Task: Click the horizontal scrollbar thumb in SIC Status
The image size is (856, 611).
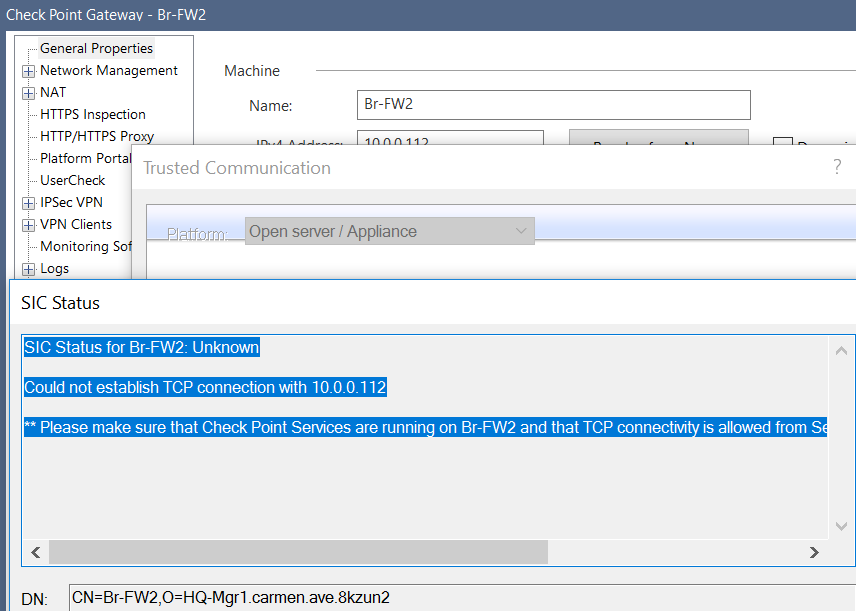Action: click(x=298, y=552)
